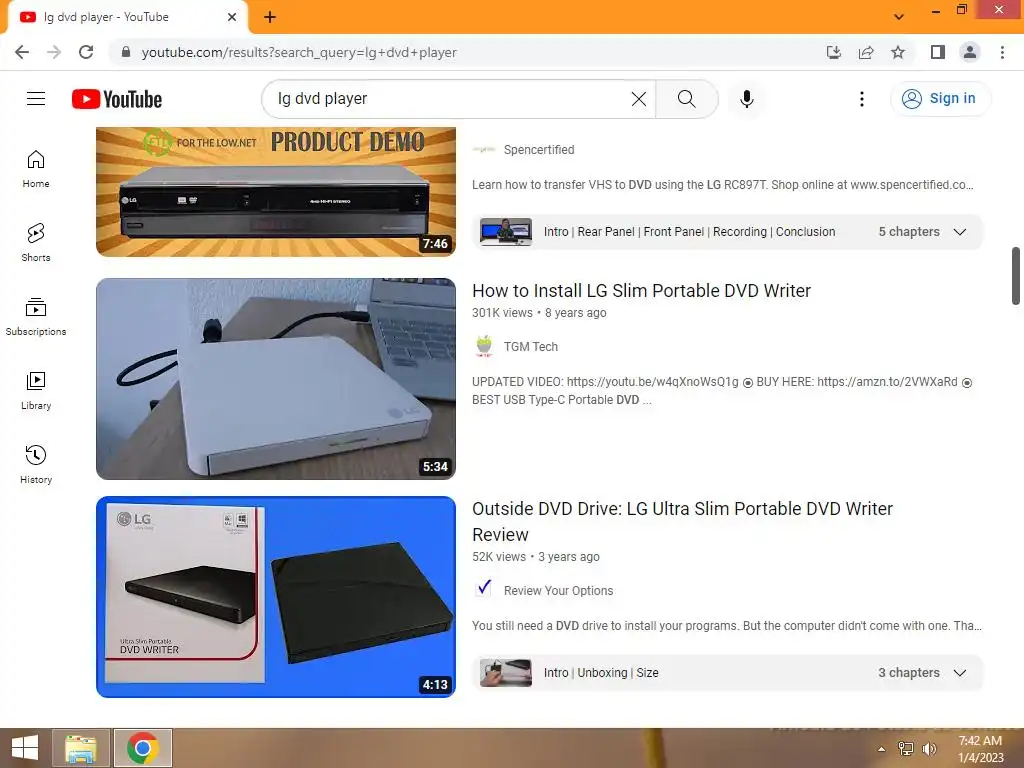Click the 'UPDATED VIDEO' description snippet
1024x768 pixels.
pos(722,391)
